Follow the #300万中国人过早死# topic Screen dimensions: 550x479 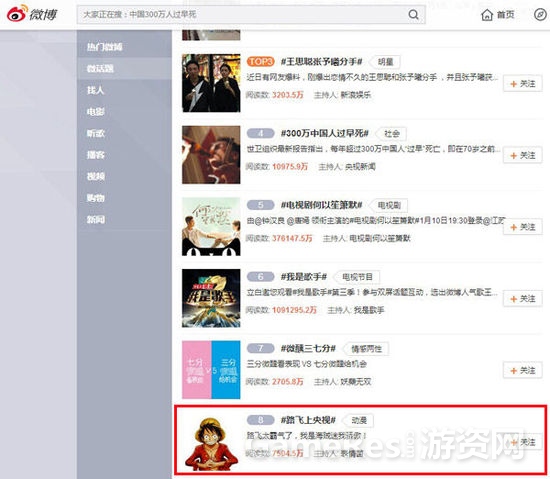(523, 155)
